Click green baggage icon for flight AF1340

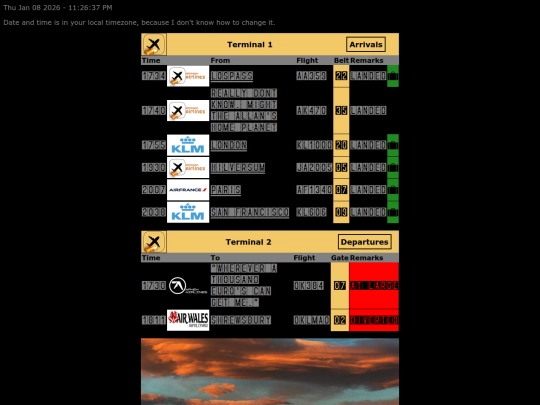click(x=393, y=190)
